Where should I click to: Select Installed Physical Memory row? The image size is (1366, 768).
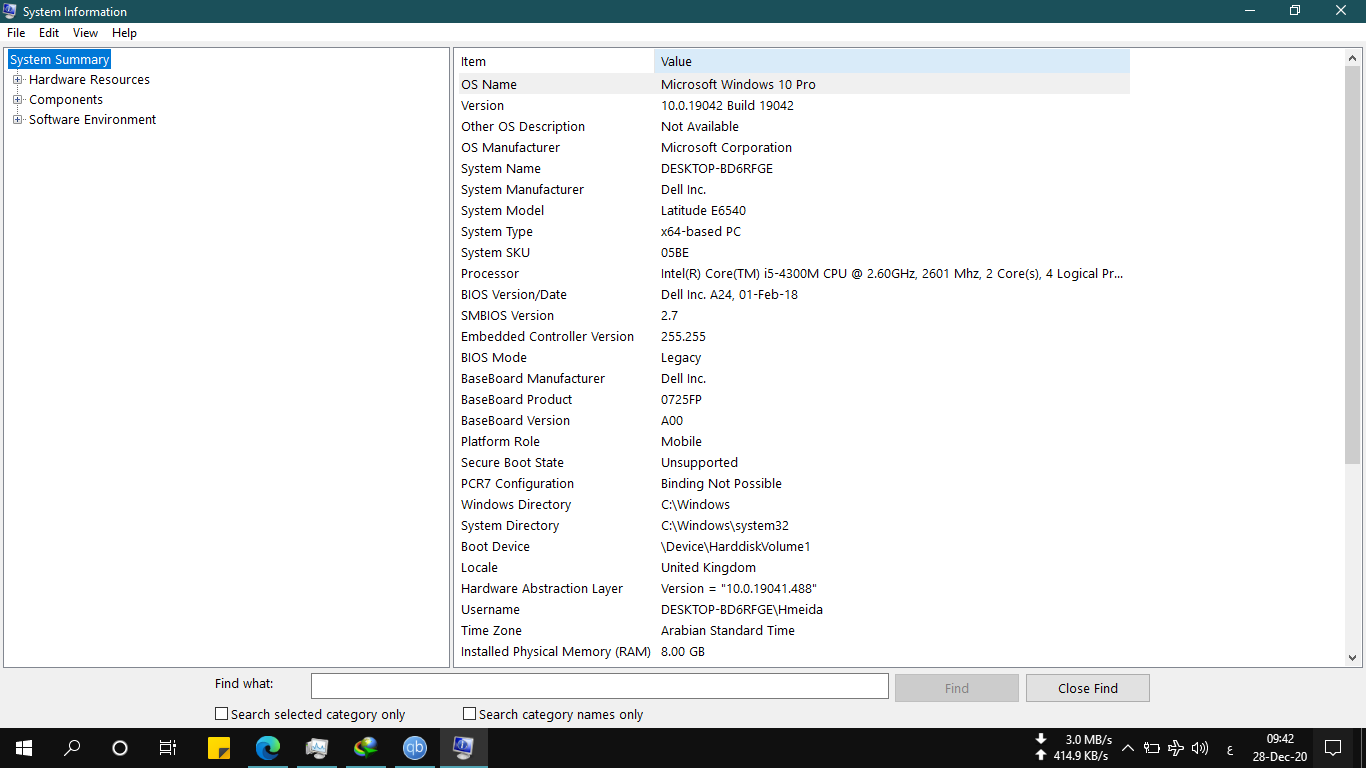coord(794,652)
